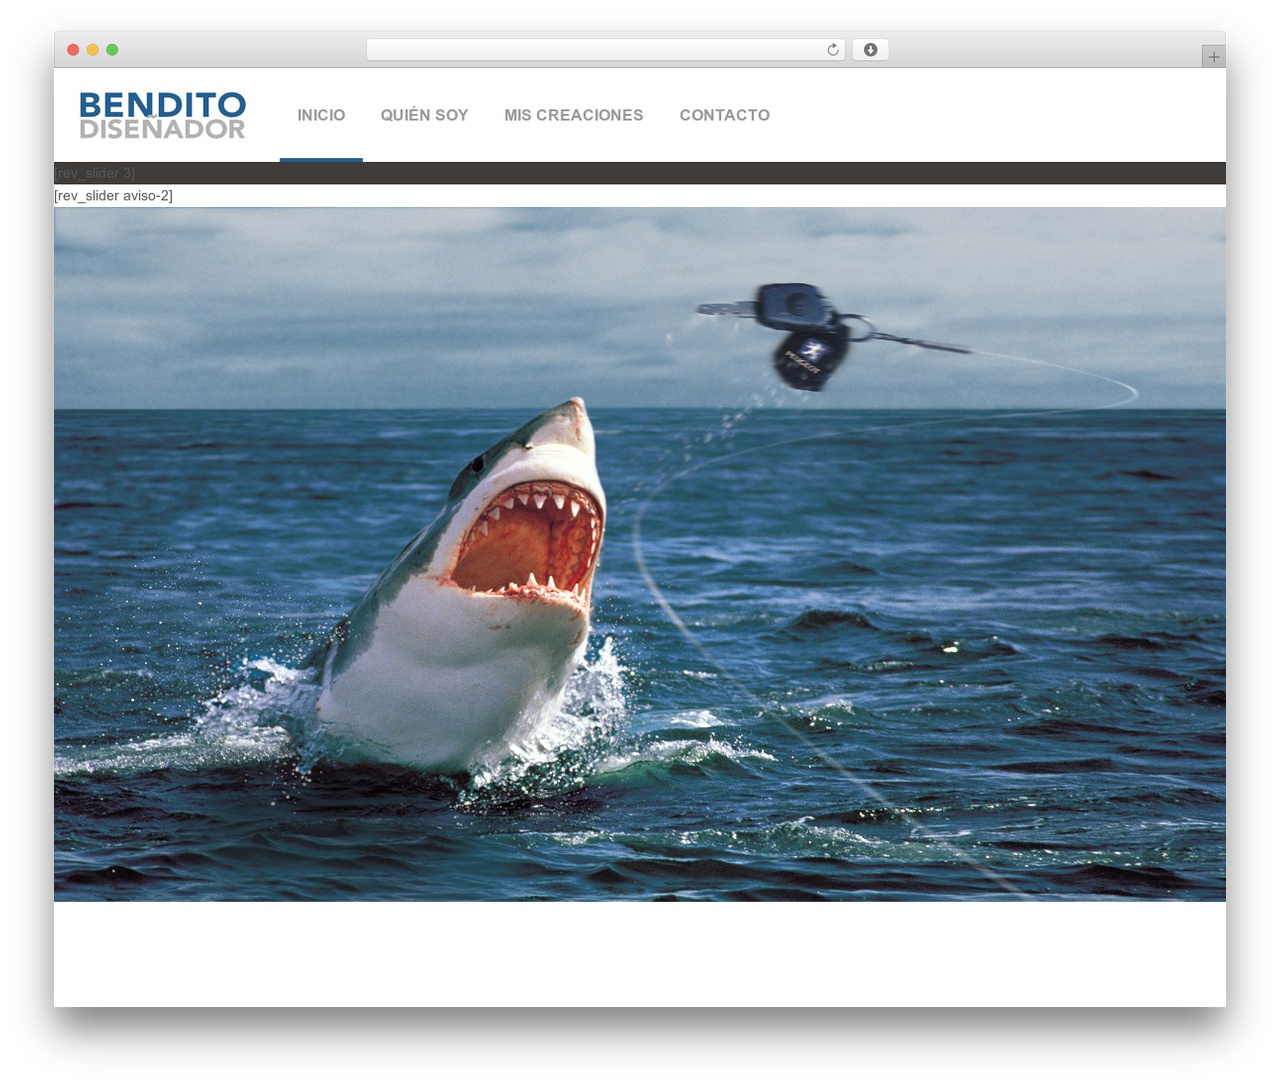Click the Bendito Diseñador logo
Image resolution: width=1280 pixels, height=1084 pixels.
pyautogui.click(x=162, y=115)
